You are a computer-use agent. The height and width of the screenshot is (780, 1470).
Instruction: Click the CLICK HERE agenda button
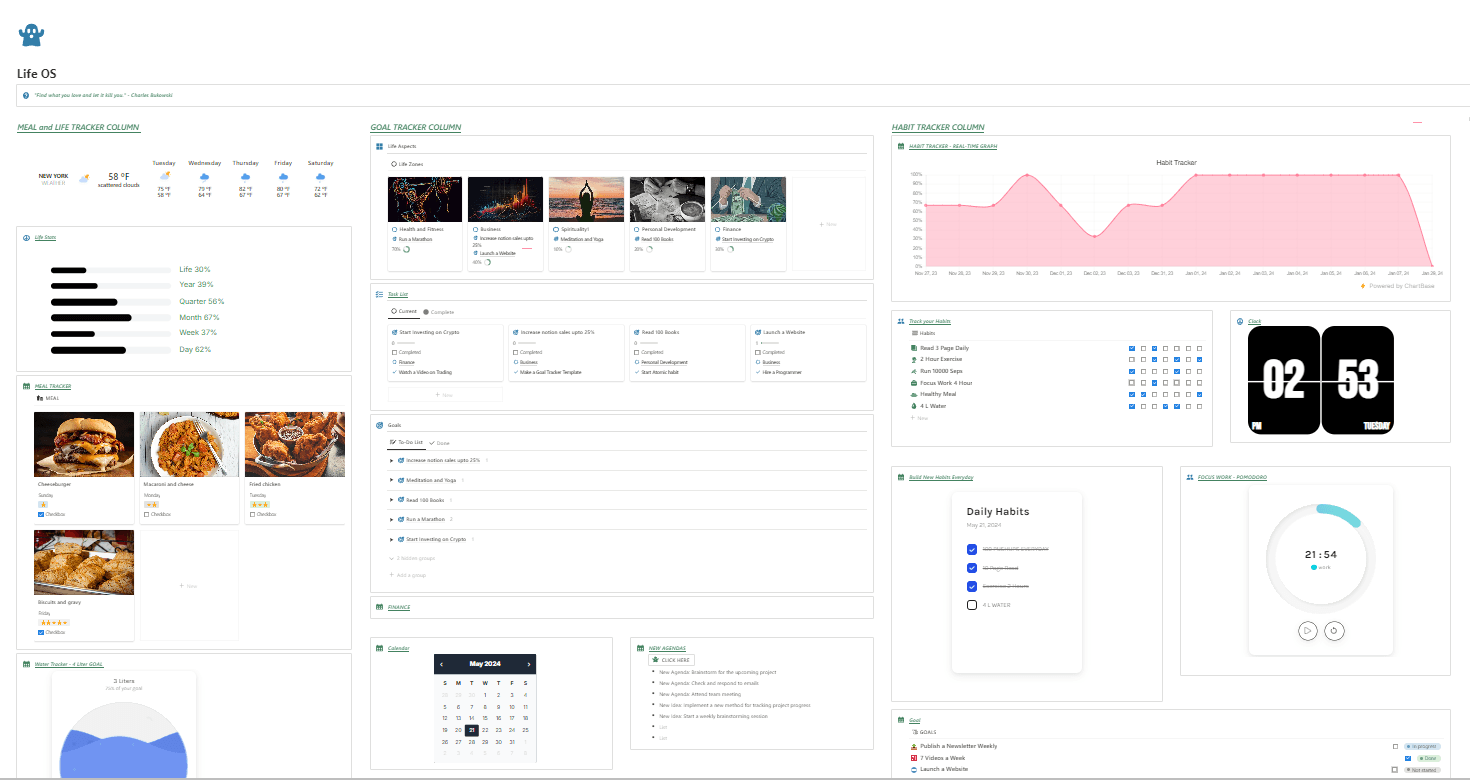[x=671, y=660]
